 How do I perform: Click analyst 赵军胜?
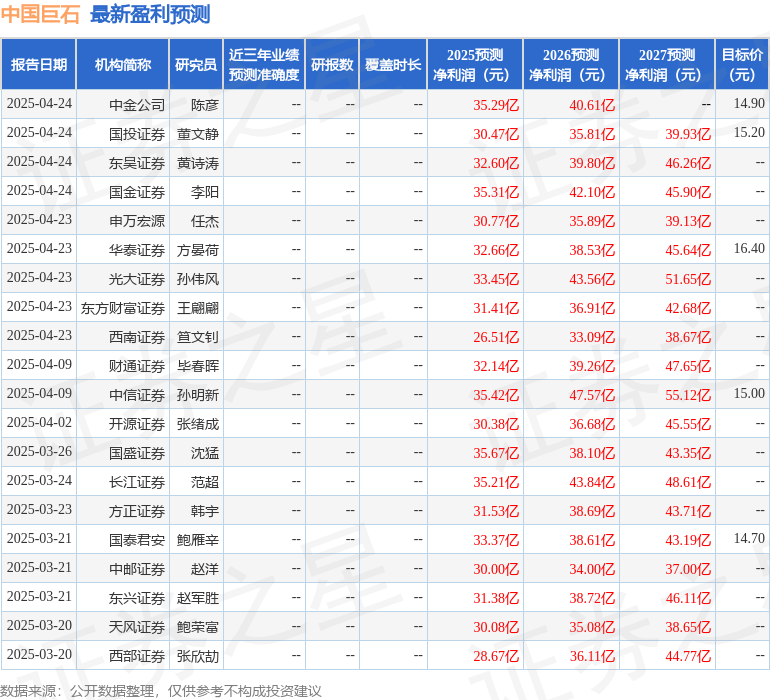pyautogui.click(x=198, y=598)
